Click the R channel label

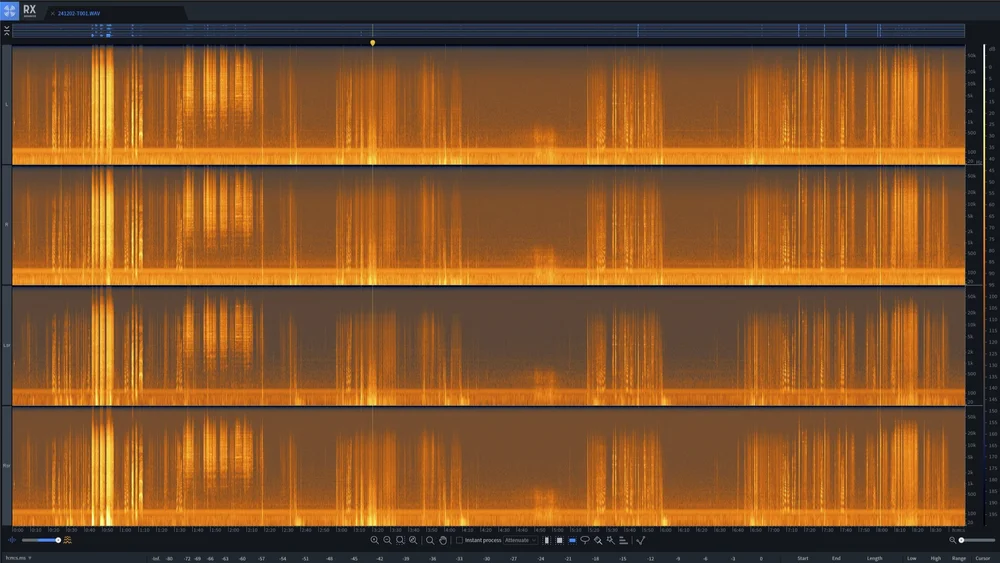pos(6,224)
